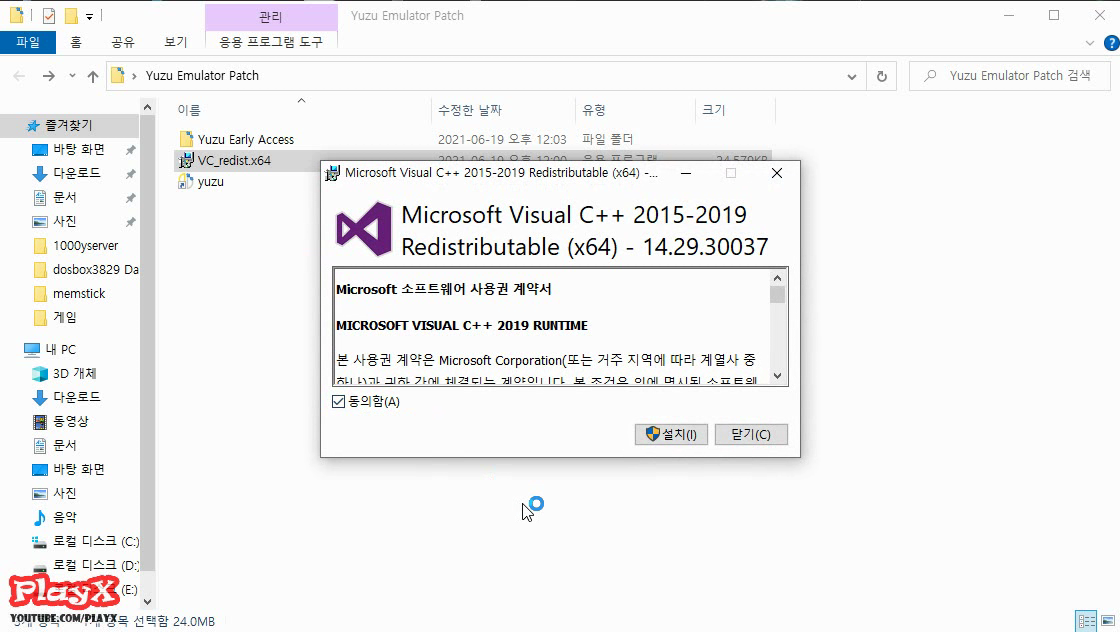
Task: Sort files by 이름 column
Action: coord(189,110)
